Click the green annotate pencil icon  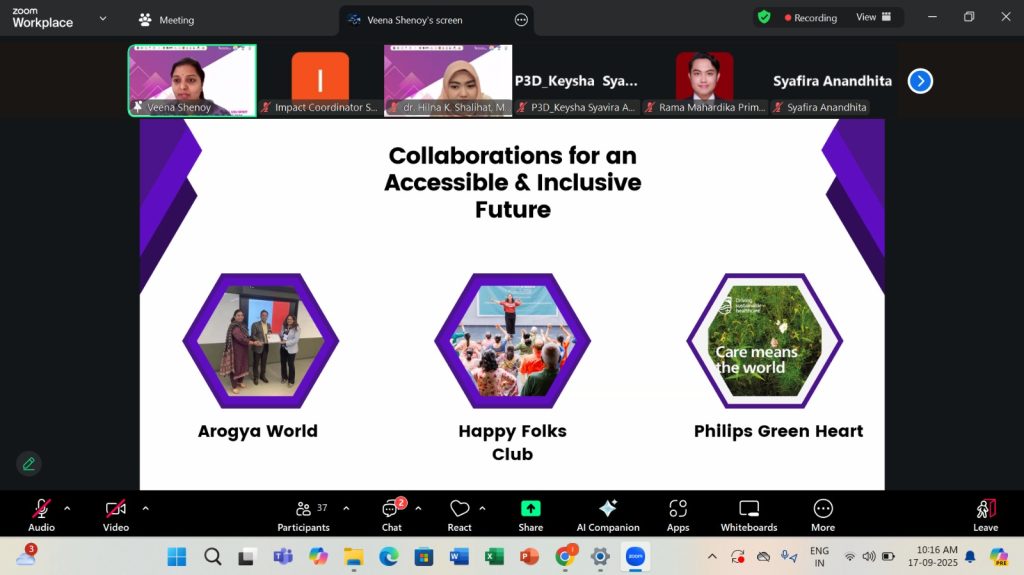(29, 463)
